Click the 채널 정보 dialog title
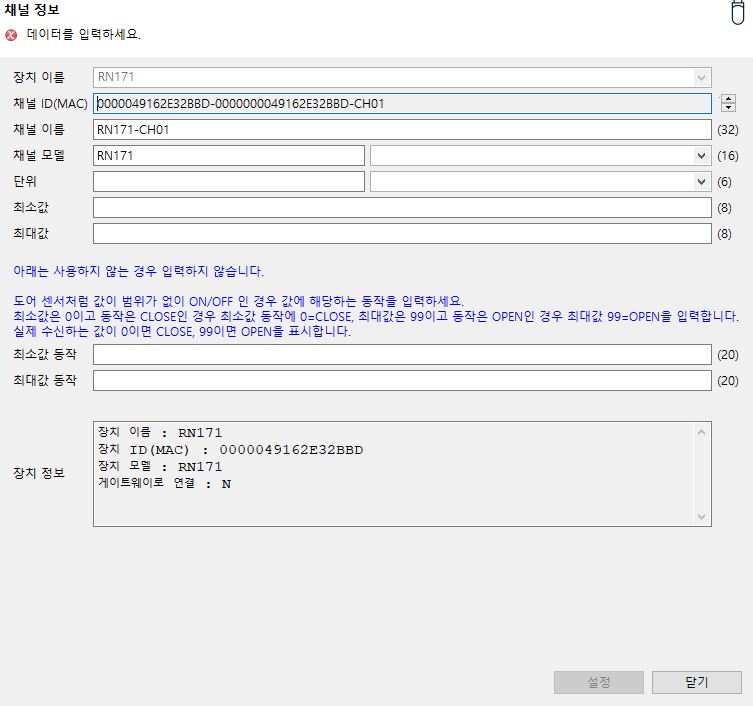The width and height of the screenshot is (753, 706). pos(32,10)
